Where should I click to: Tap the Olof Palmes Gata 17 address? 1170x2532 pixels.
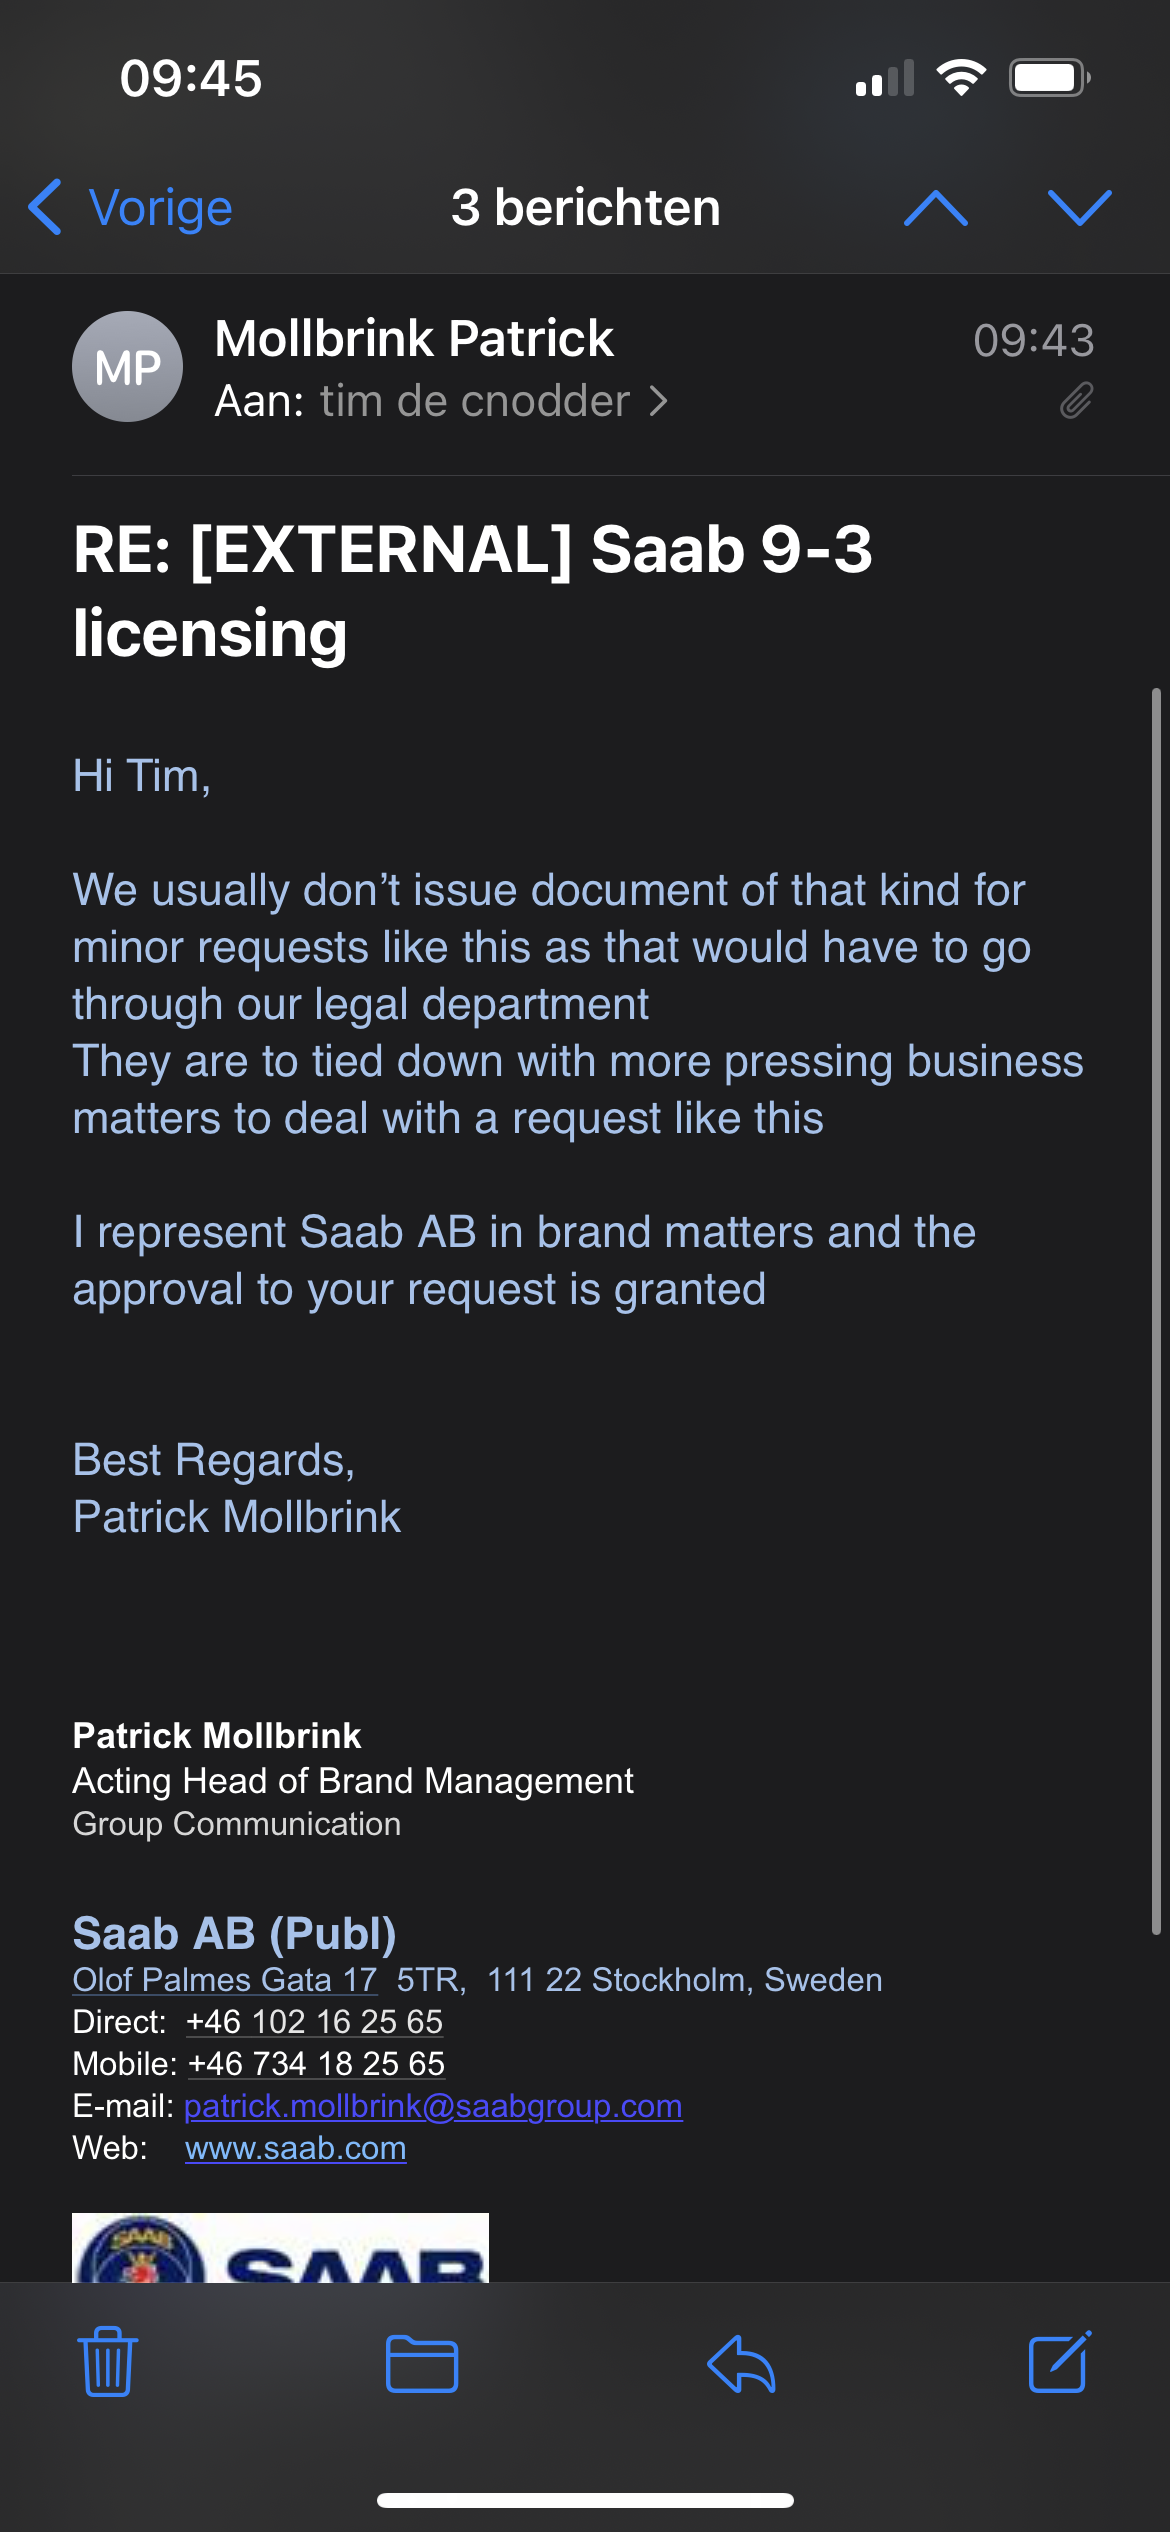point(225,1980)
